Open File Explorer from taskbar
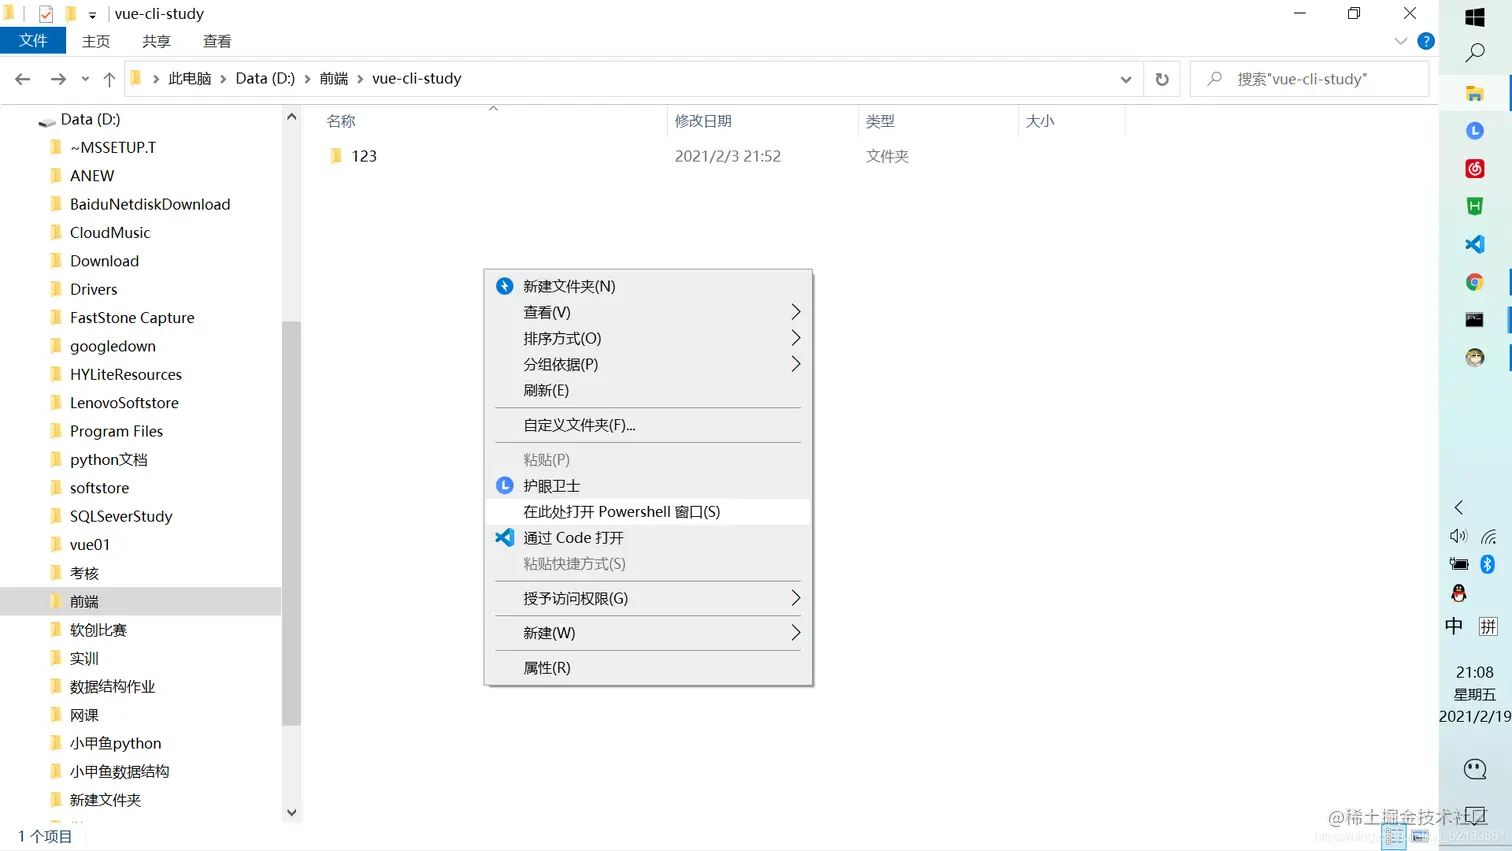Image resolution: width=1512 pixels, height=851 pixels. tap(1475, 93)
